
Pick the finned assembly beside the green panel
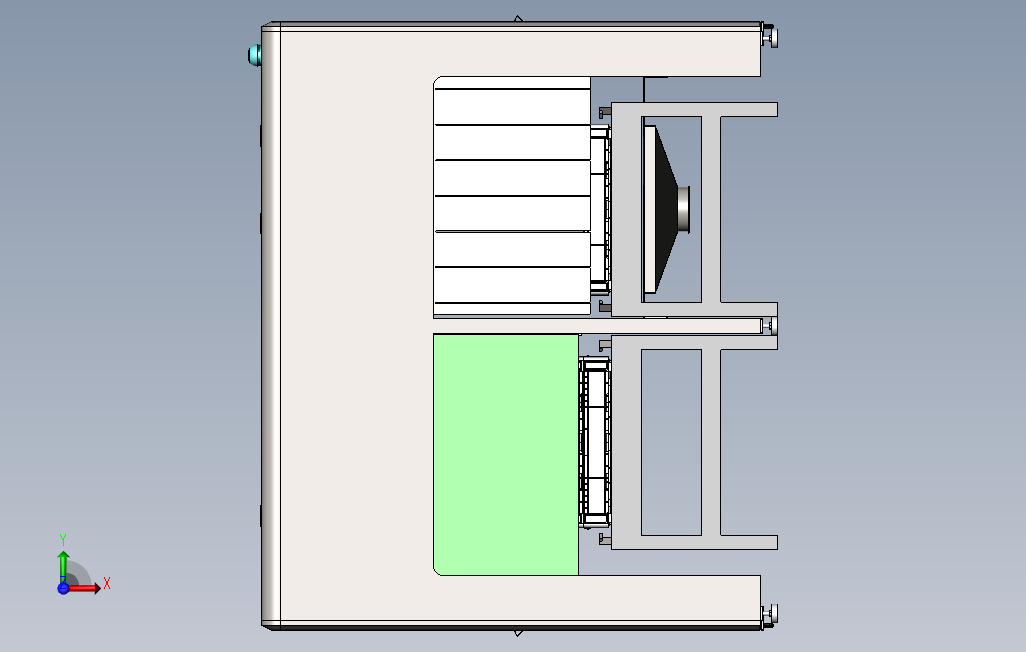point(595,442)
